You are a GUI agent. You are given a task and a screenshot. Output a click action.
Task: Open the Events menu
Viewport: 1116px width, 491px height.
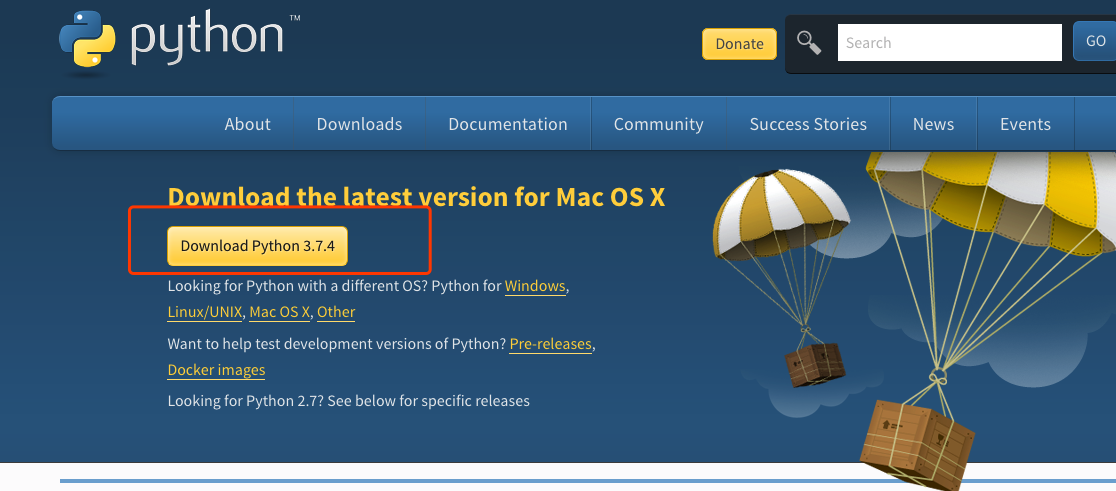(x=1025, y=124)
